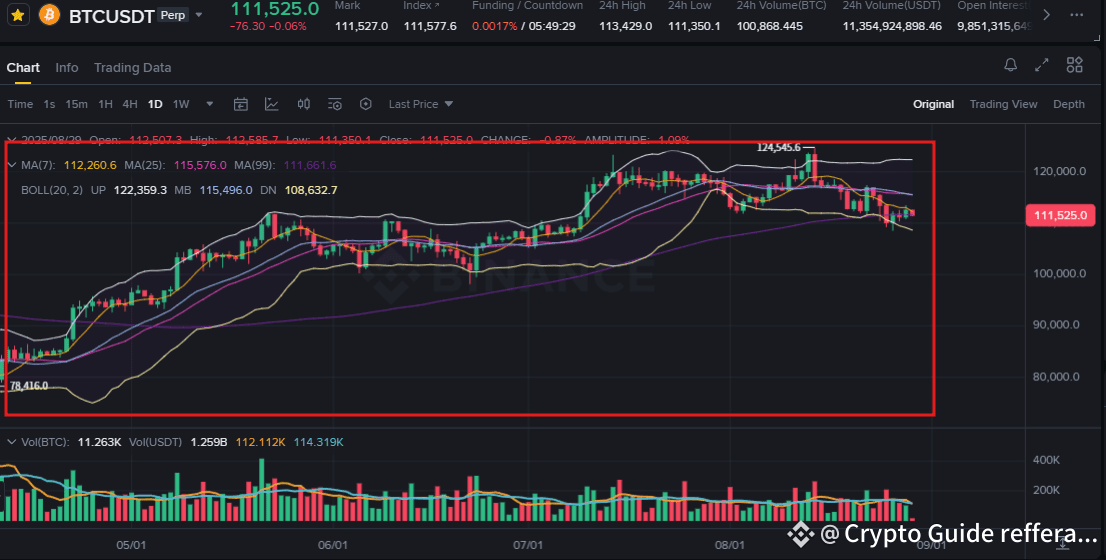Viewport: 1106px width, 560px height.
Task: Select the 4H interval
Action: pyautogui.click(x=130, y=104)
